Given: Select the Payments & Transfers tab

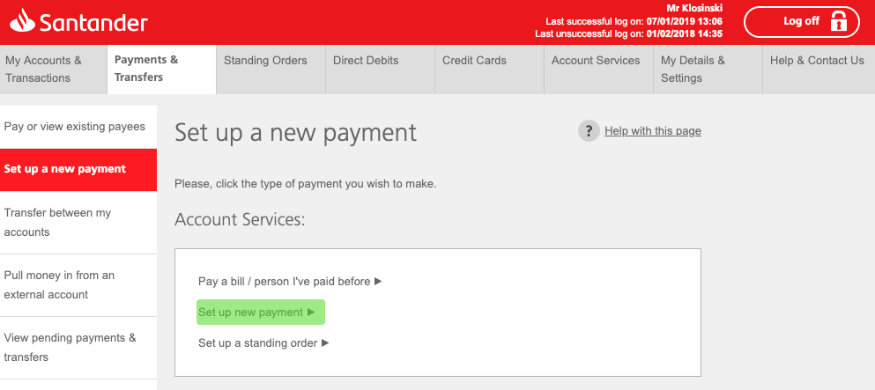Looking at the screenshot, I should tap(162, 69).
